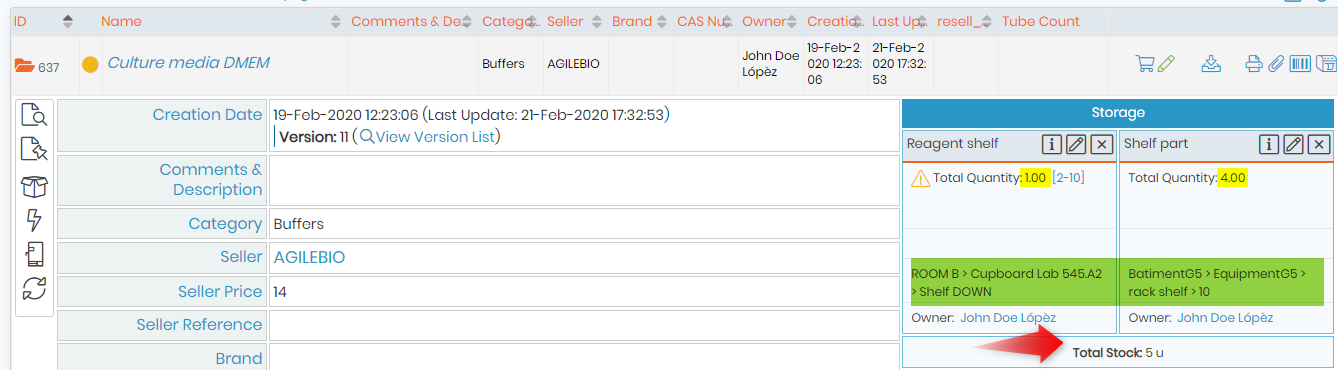Image resolution: width=1338 pixels, height=370 pixels.
Task: Click the refresh arrows sidebar icon
Action: click(35, 289)
